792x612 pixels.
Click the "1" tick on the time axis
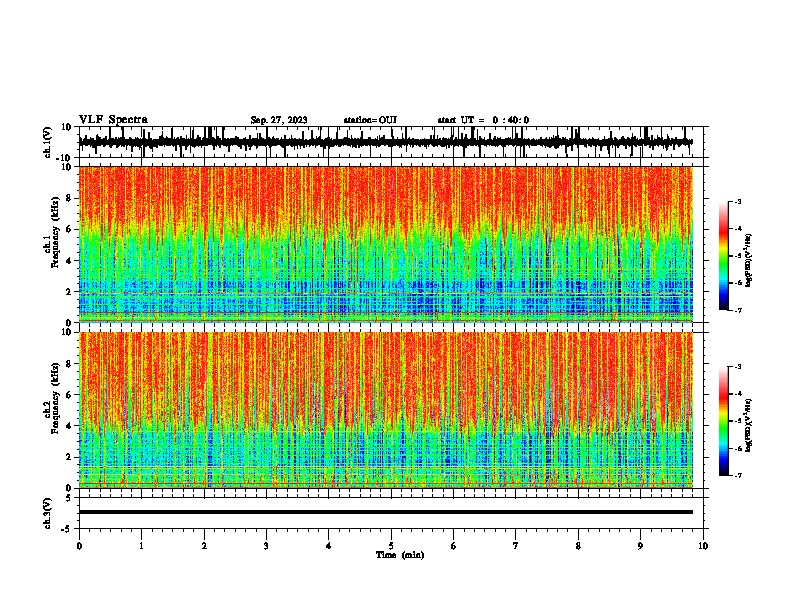tap(141, 546)
